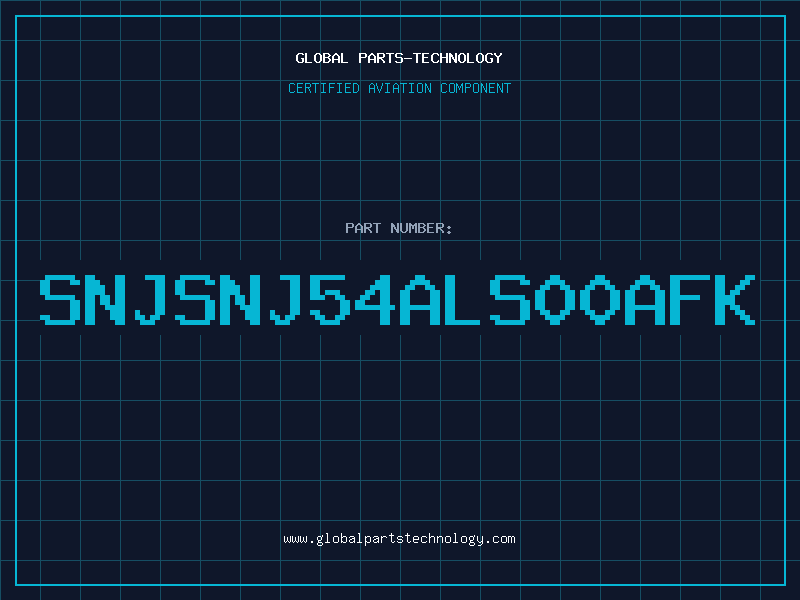Open the www.globalpartstechnology.com link

[x=399, y=539]
